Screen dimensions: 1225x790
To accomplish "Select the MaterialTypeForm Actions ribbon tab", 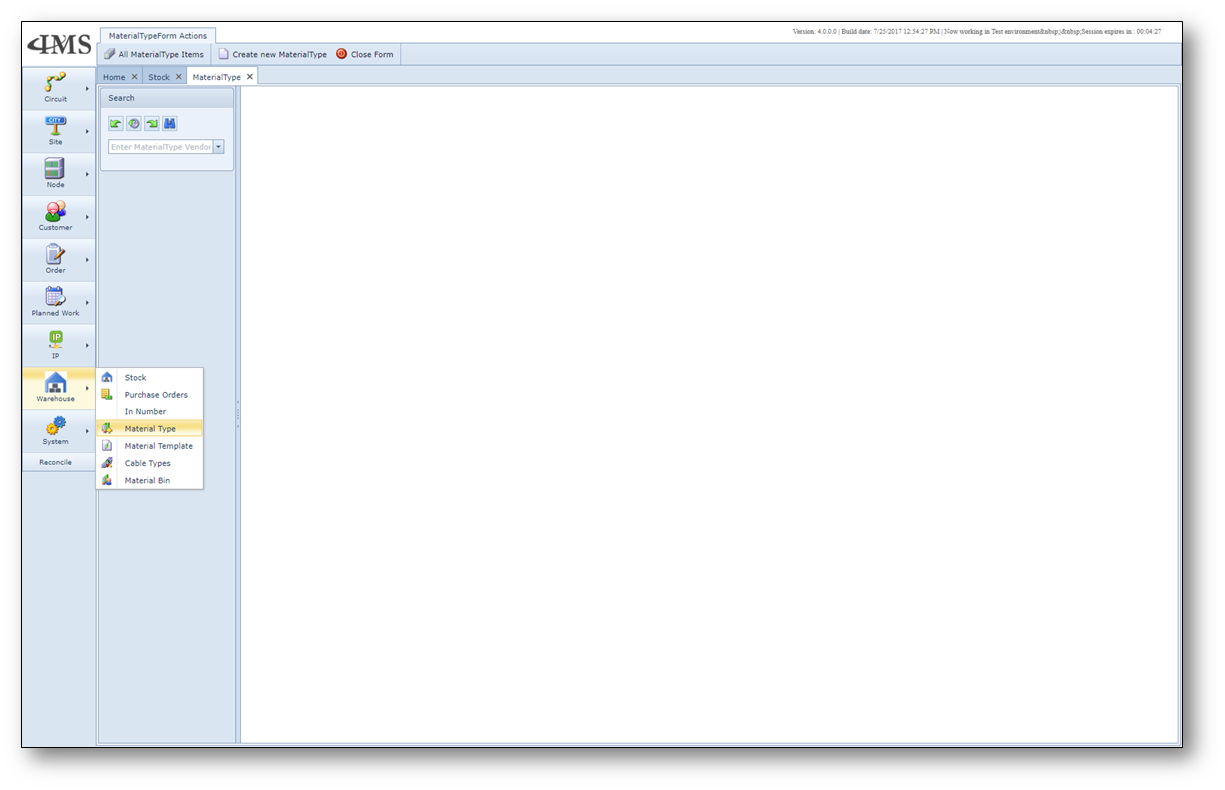I will [158, 36].
